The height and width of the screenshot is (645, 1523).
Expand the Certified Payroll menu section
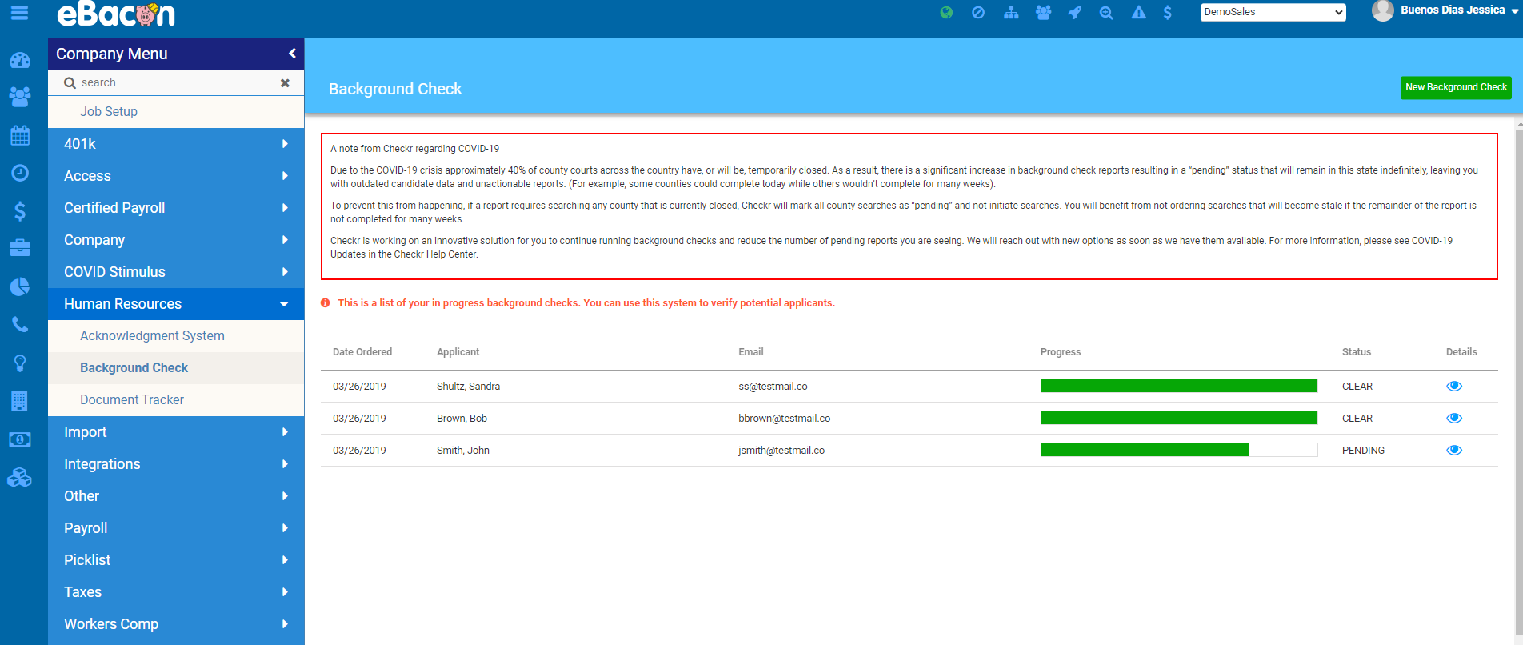coord(176,208)
